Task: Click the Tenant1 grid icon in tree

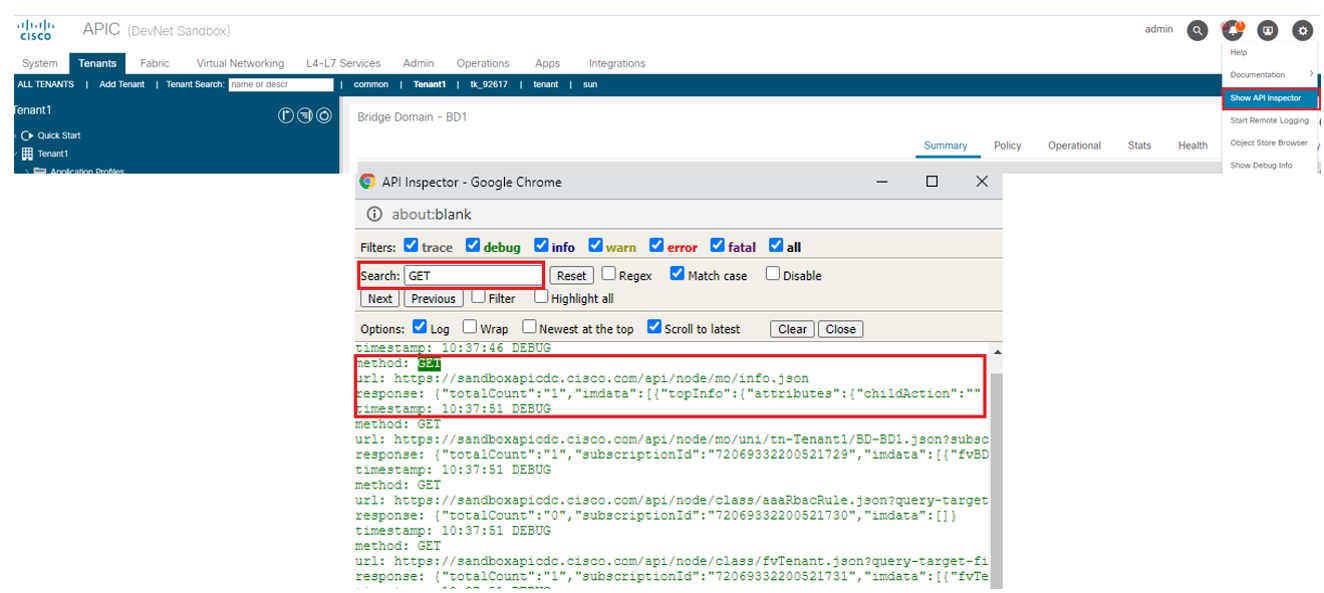Action: 28,154
